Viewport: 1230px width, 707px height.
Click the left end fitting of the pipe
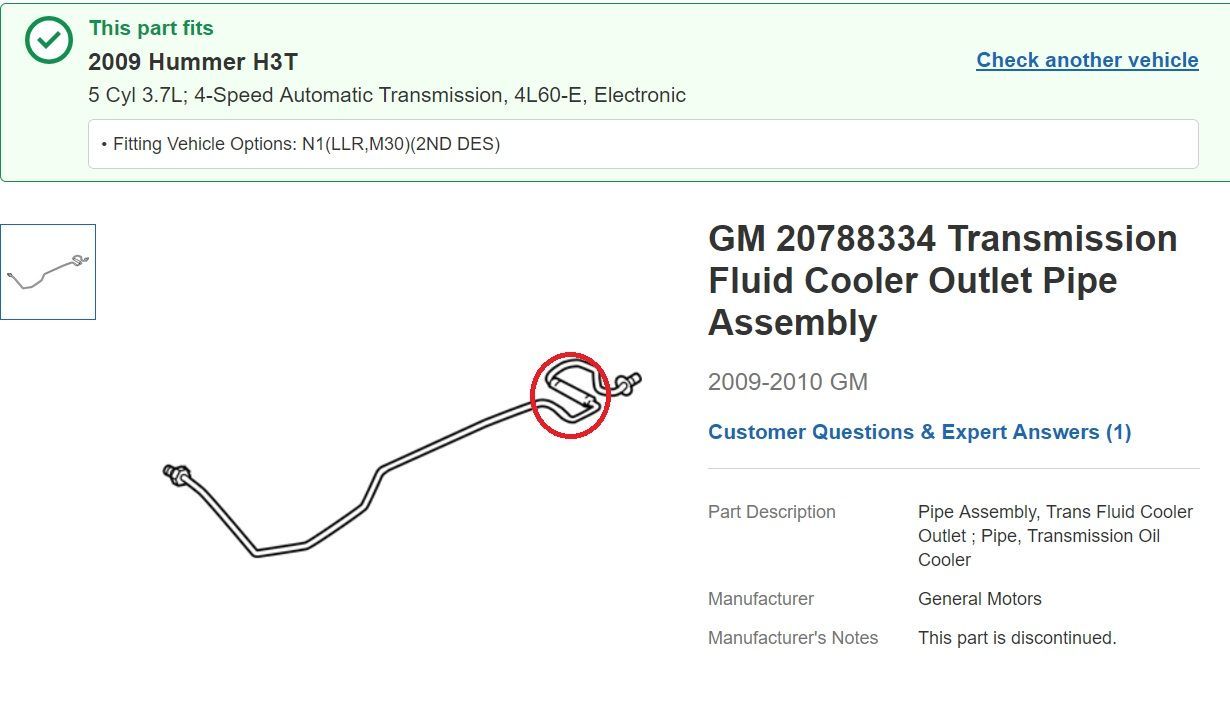click(x=176, y=473)
